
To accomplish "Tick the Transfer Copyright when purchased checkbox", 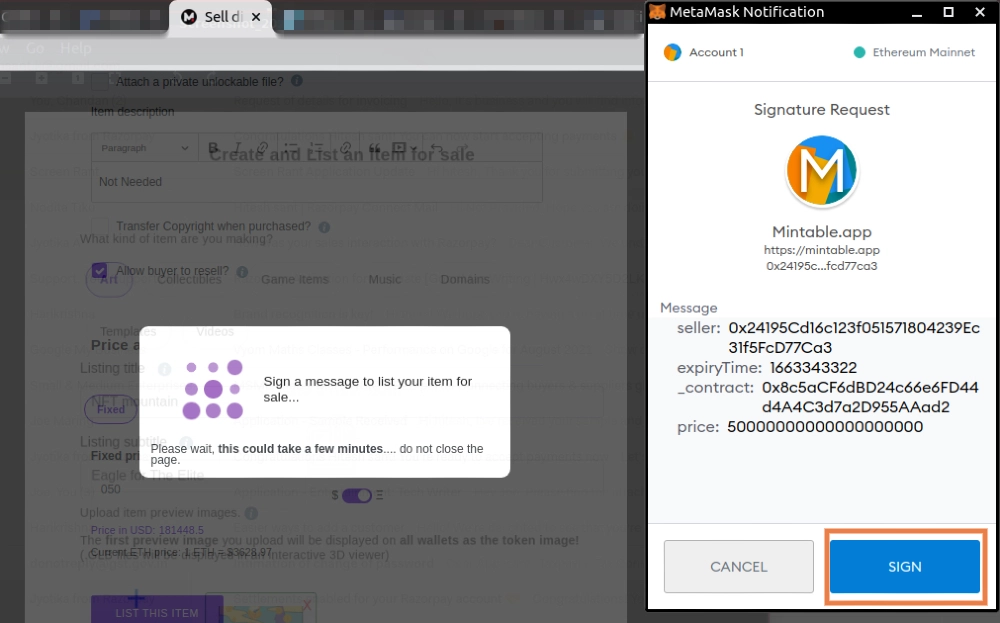I will [x=99, y=226].
